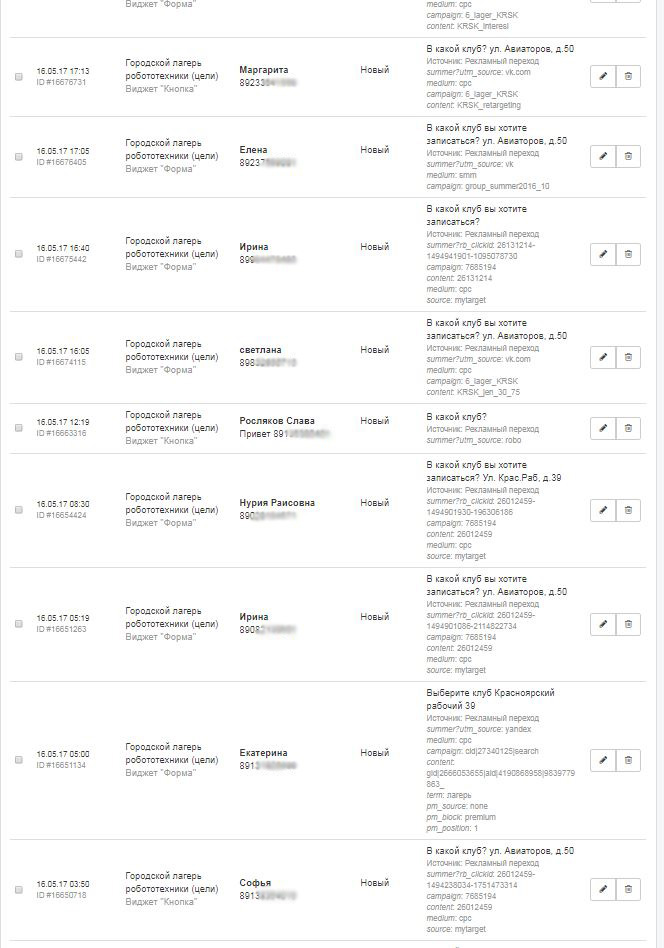This screenshot has height=948, width=664.
Task: Edit Маргарита's lead with pencil icon
Action: pos(603,76)
